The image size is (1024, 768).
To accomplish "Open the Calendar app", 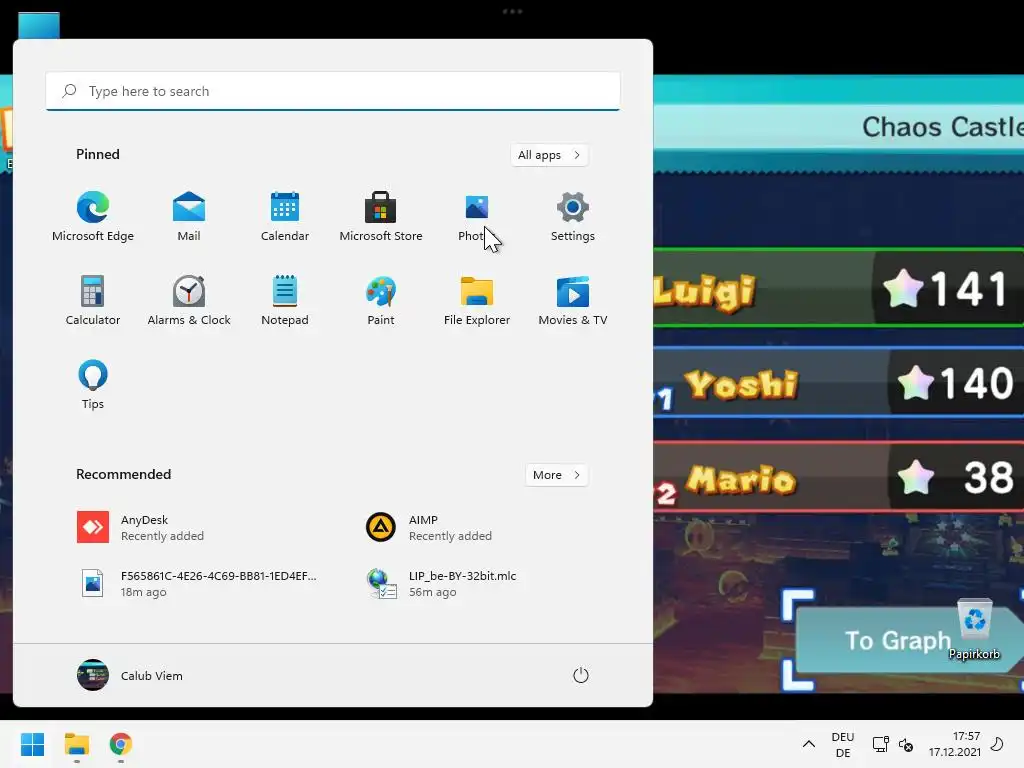I will [x=285, y=217].
